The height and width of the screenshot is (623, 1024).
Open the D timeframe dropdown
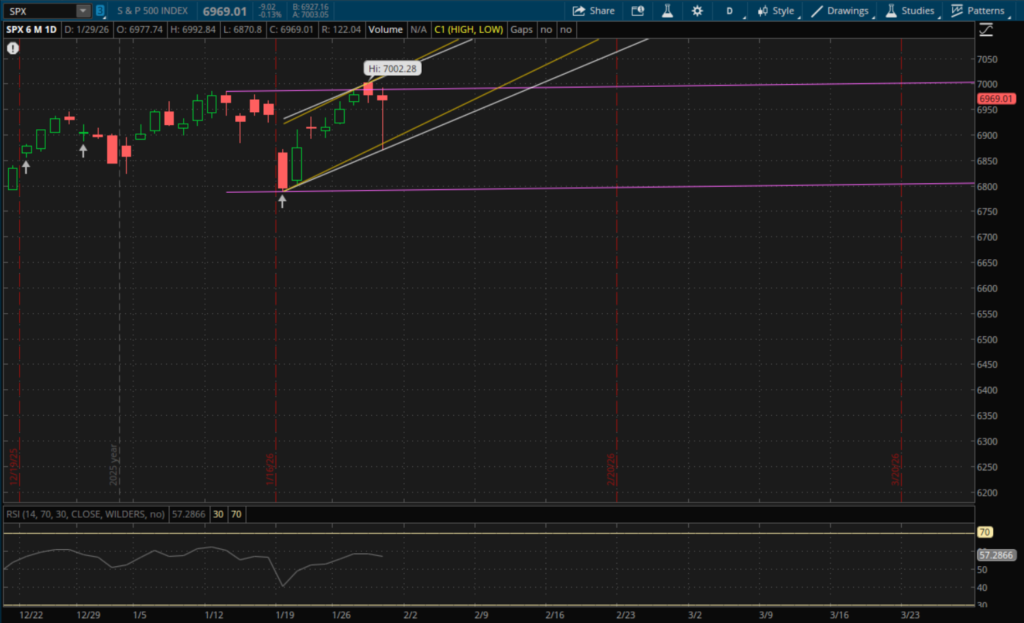[729, 11]
